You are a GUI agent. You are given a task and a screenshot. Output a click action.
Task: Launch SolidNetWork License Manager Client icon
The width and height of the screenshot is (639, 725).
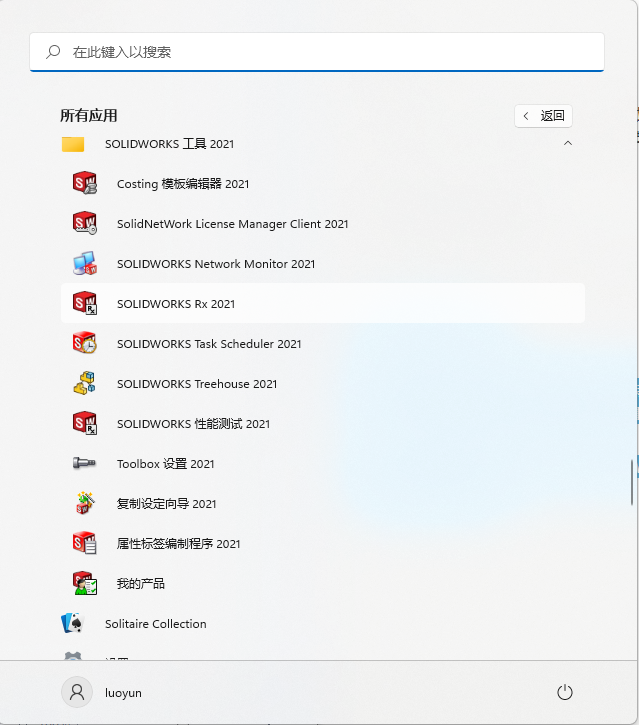tap(85, 223)
